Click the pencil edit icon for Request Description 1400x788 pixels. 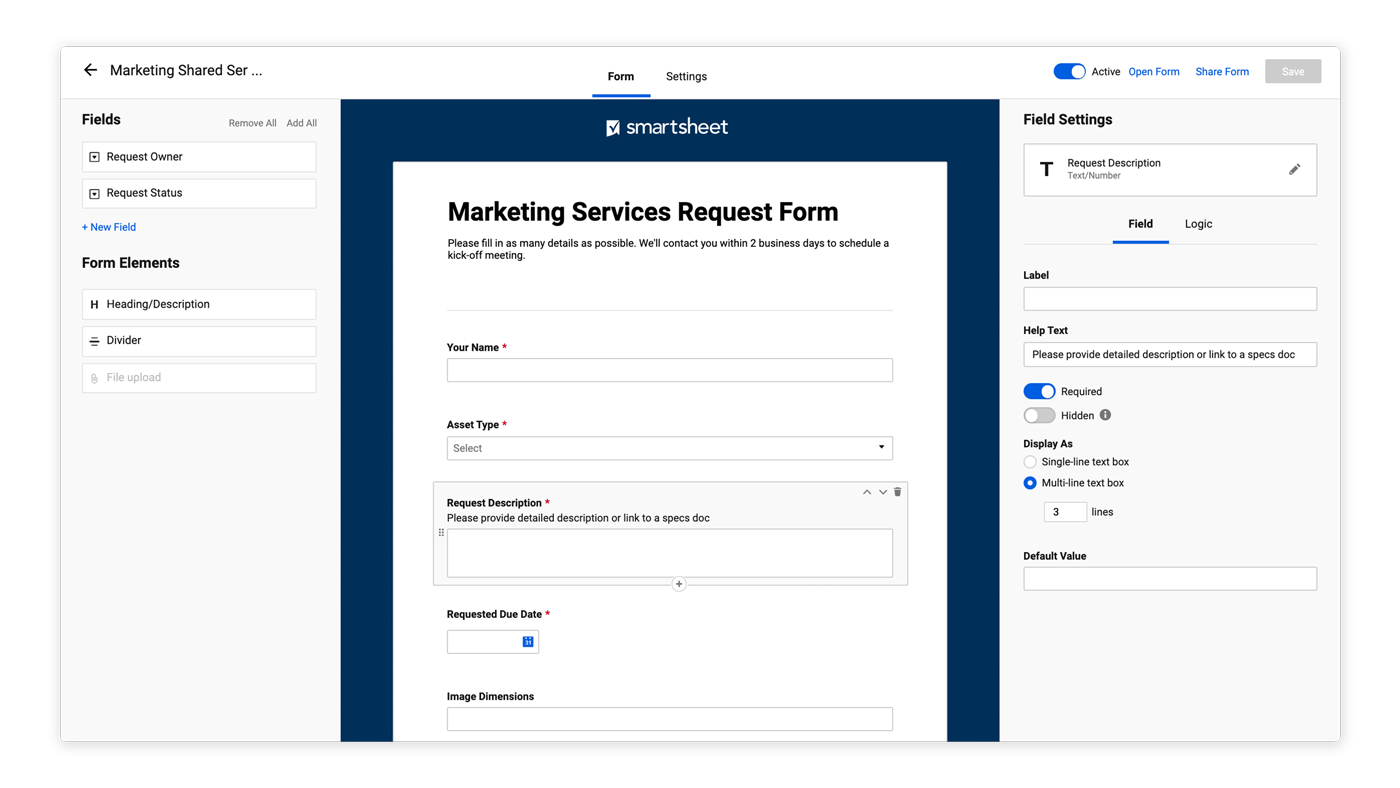tap(1294, 169)
